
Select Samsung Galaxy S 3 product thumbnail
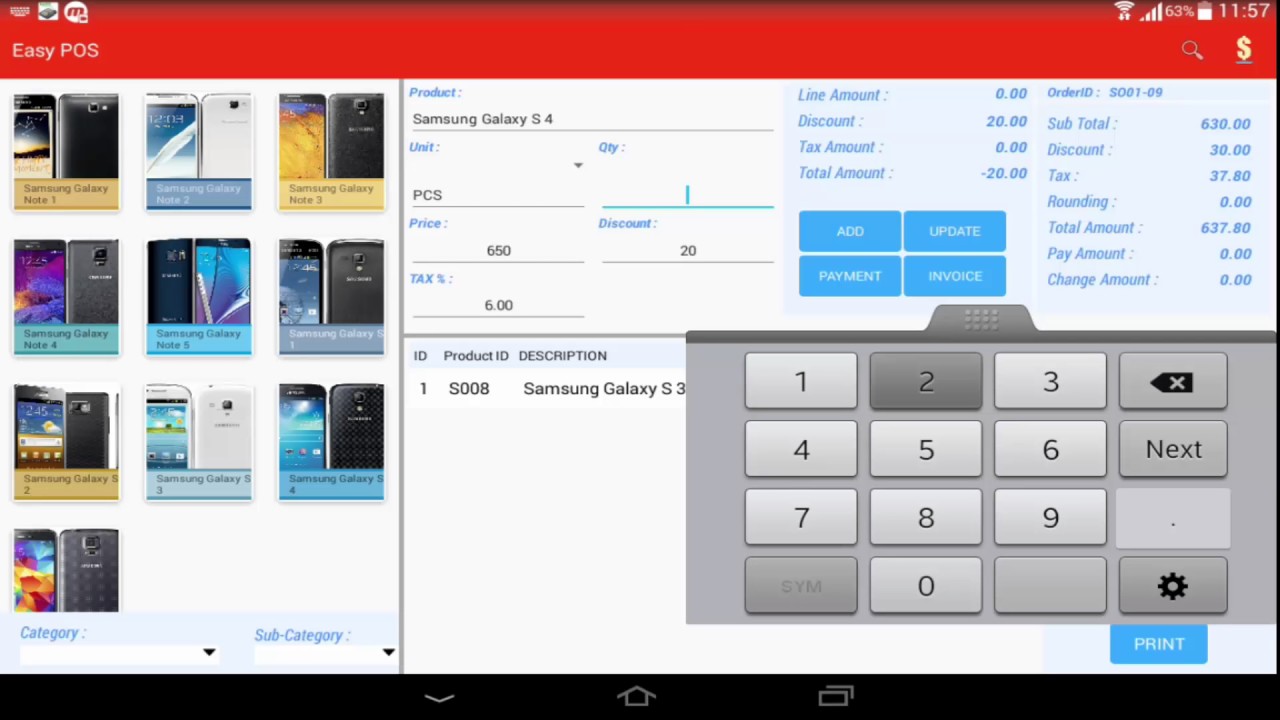point(199,441)
